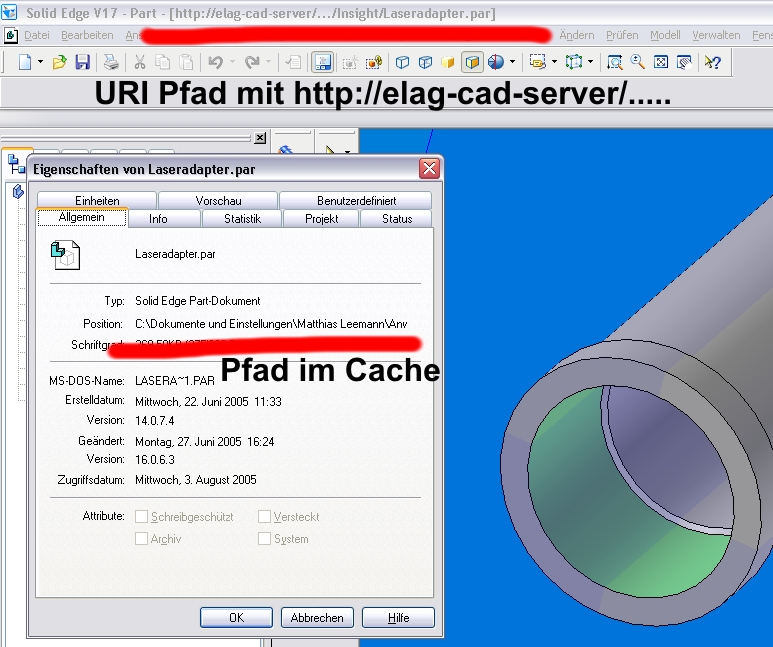The height and width of the screenshot is (647, 773).
Task: Switch to the Statistik tab
Action: pyautogui.click(x=242, y=218)
